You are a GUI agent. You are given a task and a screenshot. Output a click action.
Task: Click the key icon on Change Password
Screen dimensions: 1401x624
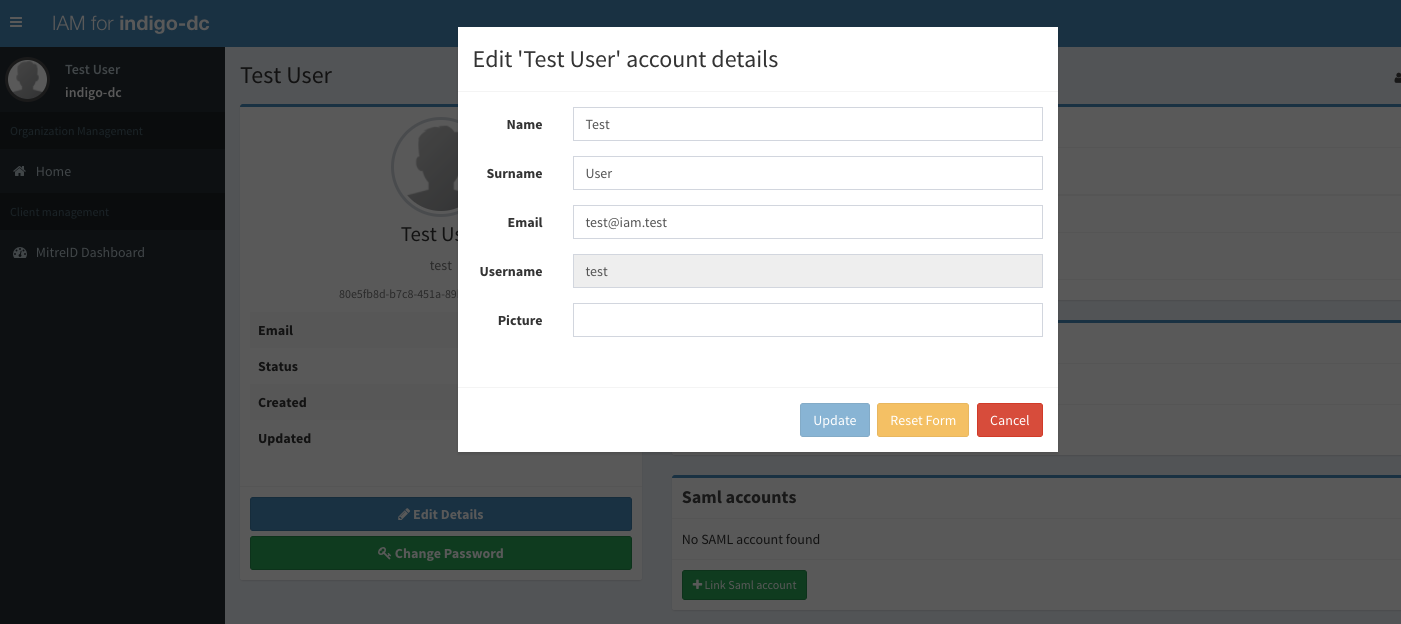coord(384,553)
